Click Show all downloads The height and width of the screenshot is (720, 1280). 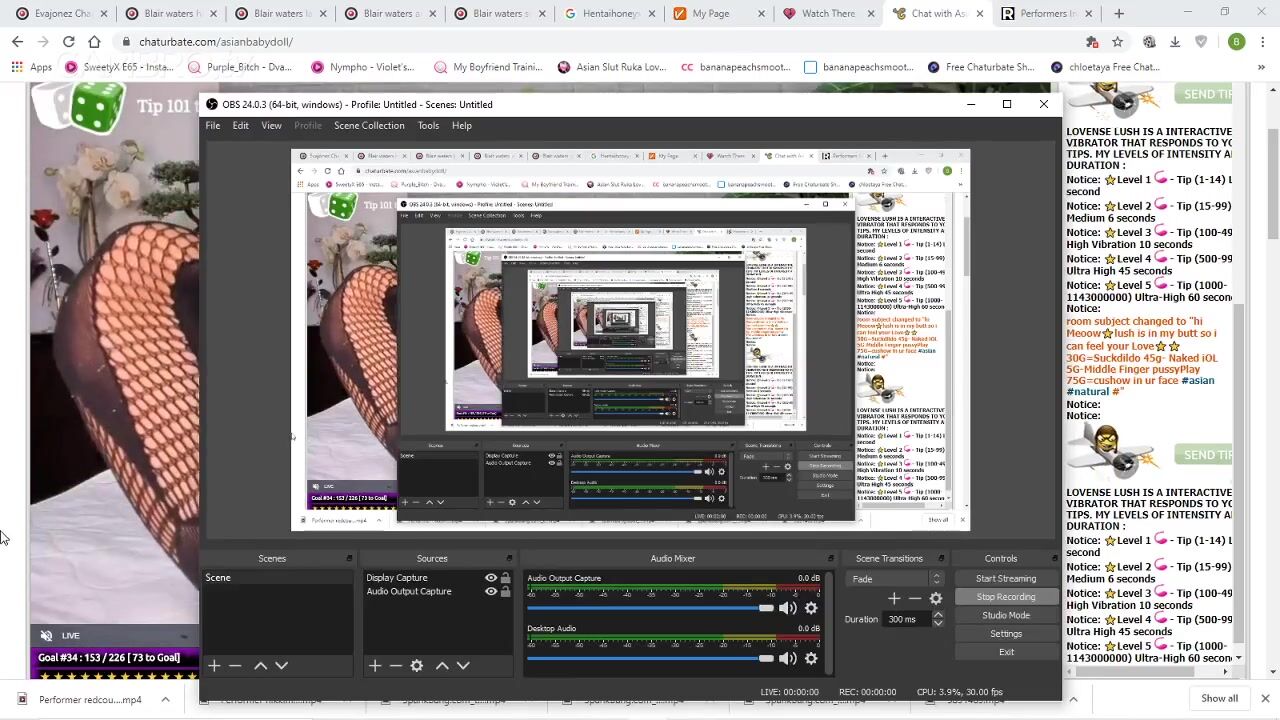click(x=1219, y=699)
